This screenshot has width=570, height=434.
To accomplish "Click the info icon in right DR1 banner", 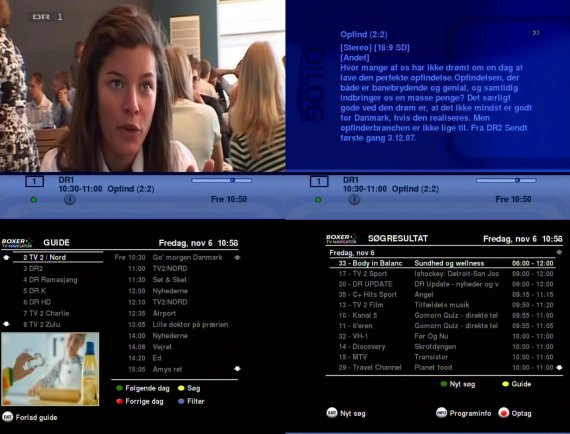I will [354, 199].
